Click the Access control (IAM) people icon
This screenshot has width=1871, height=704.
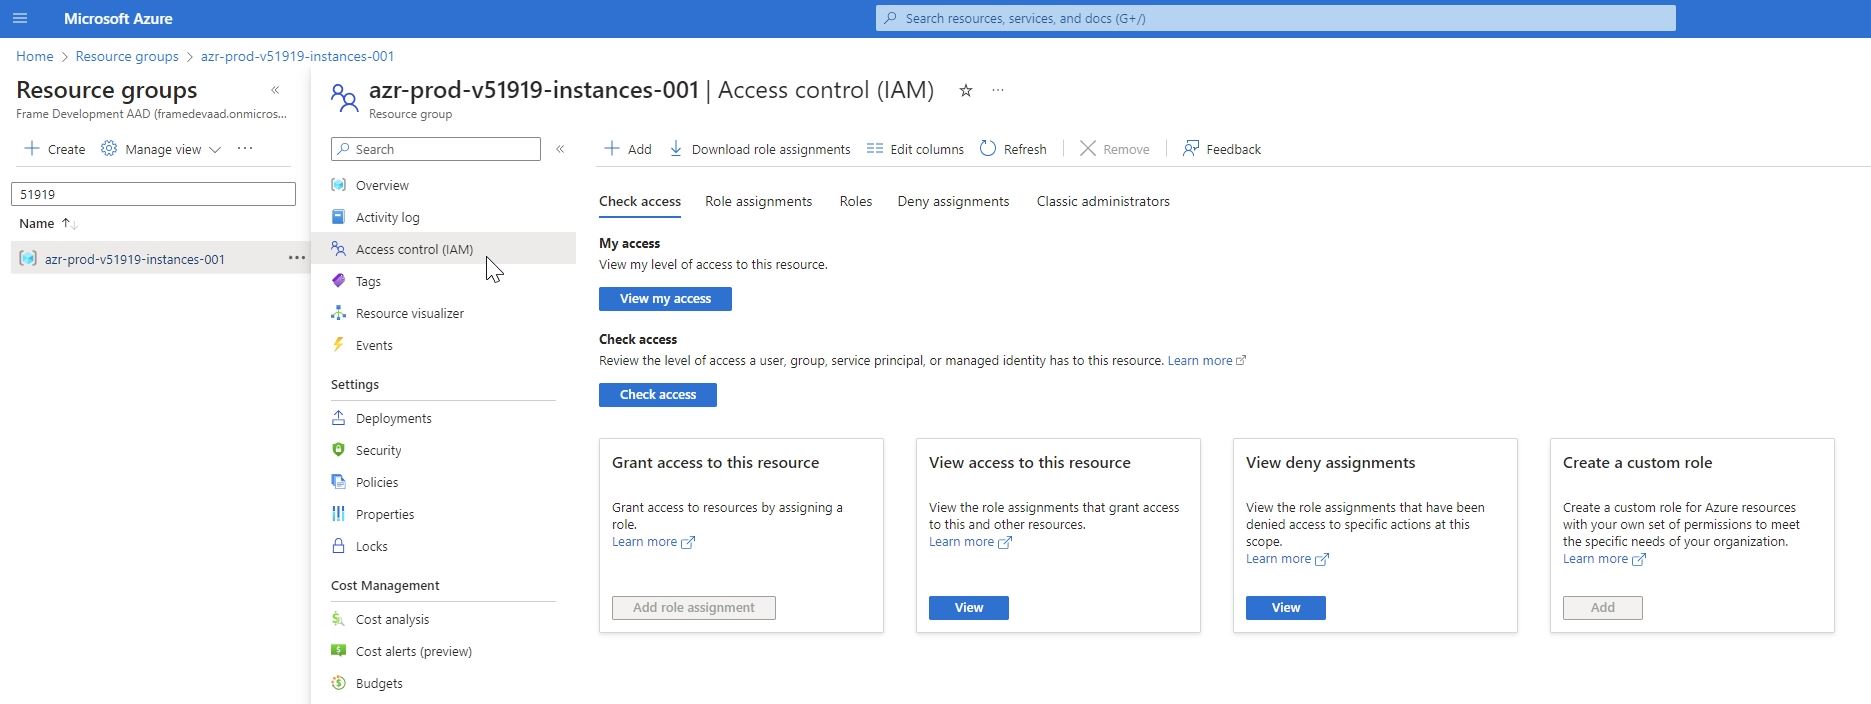click(339, 249)
